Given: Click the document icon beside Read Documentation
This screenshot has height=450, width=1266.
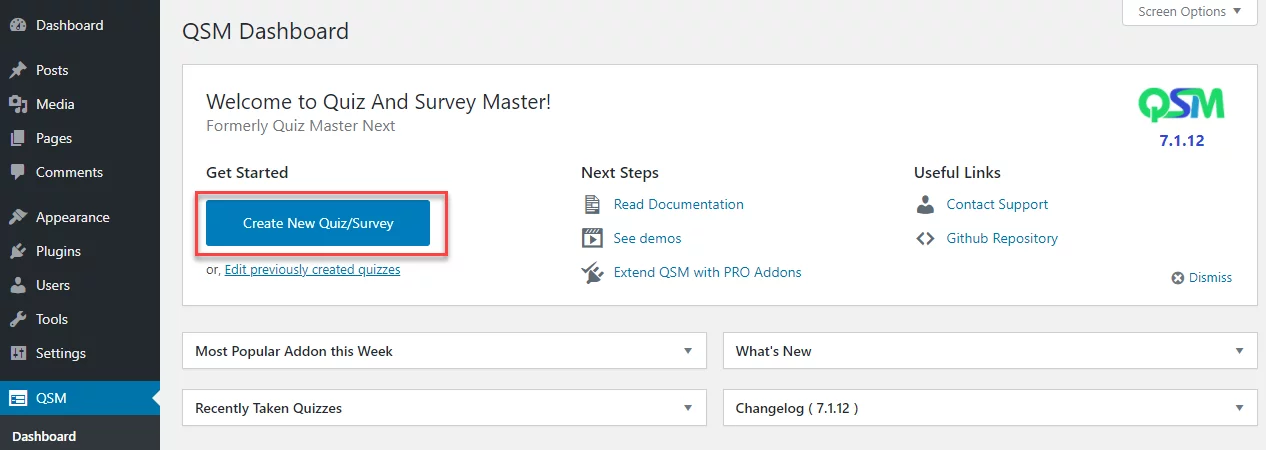Looking at the screenshot, I should (592, 204).
